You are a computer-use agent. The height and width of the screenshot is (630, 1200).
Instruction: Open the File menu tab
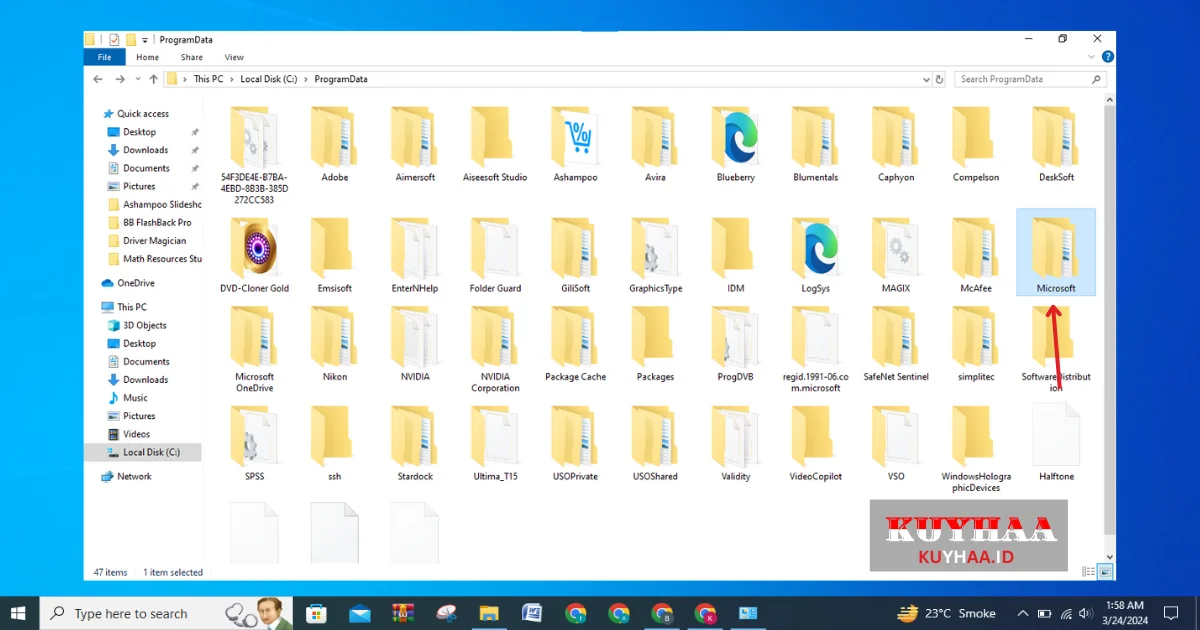(104, 57)
